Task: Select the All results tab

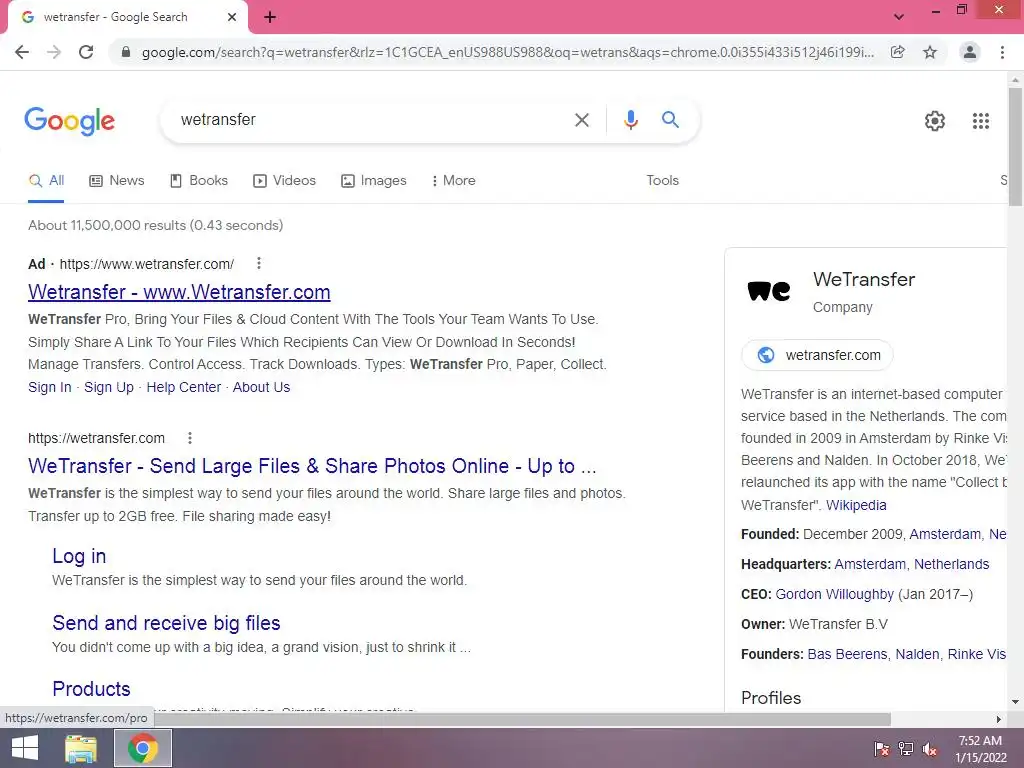Action: point(46,181)
